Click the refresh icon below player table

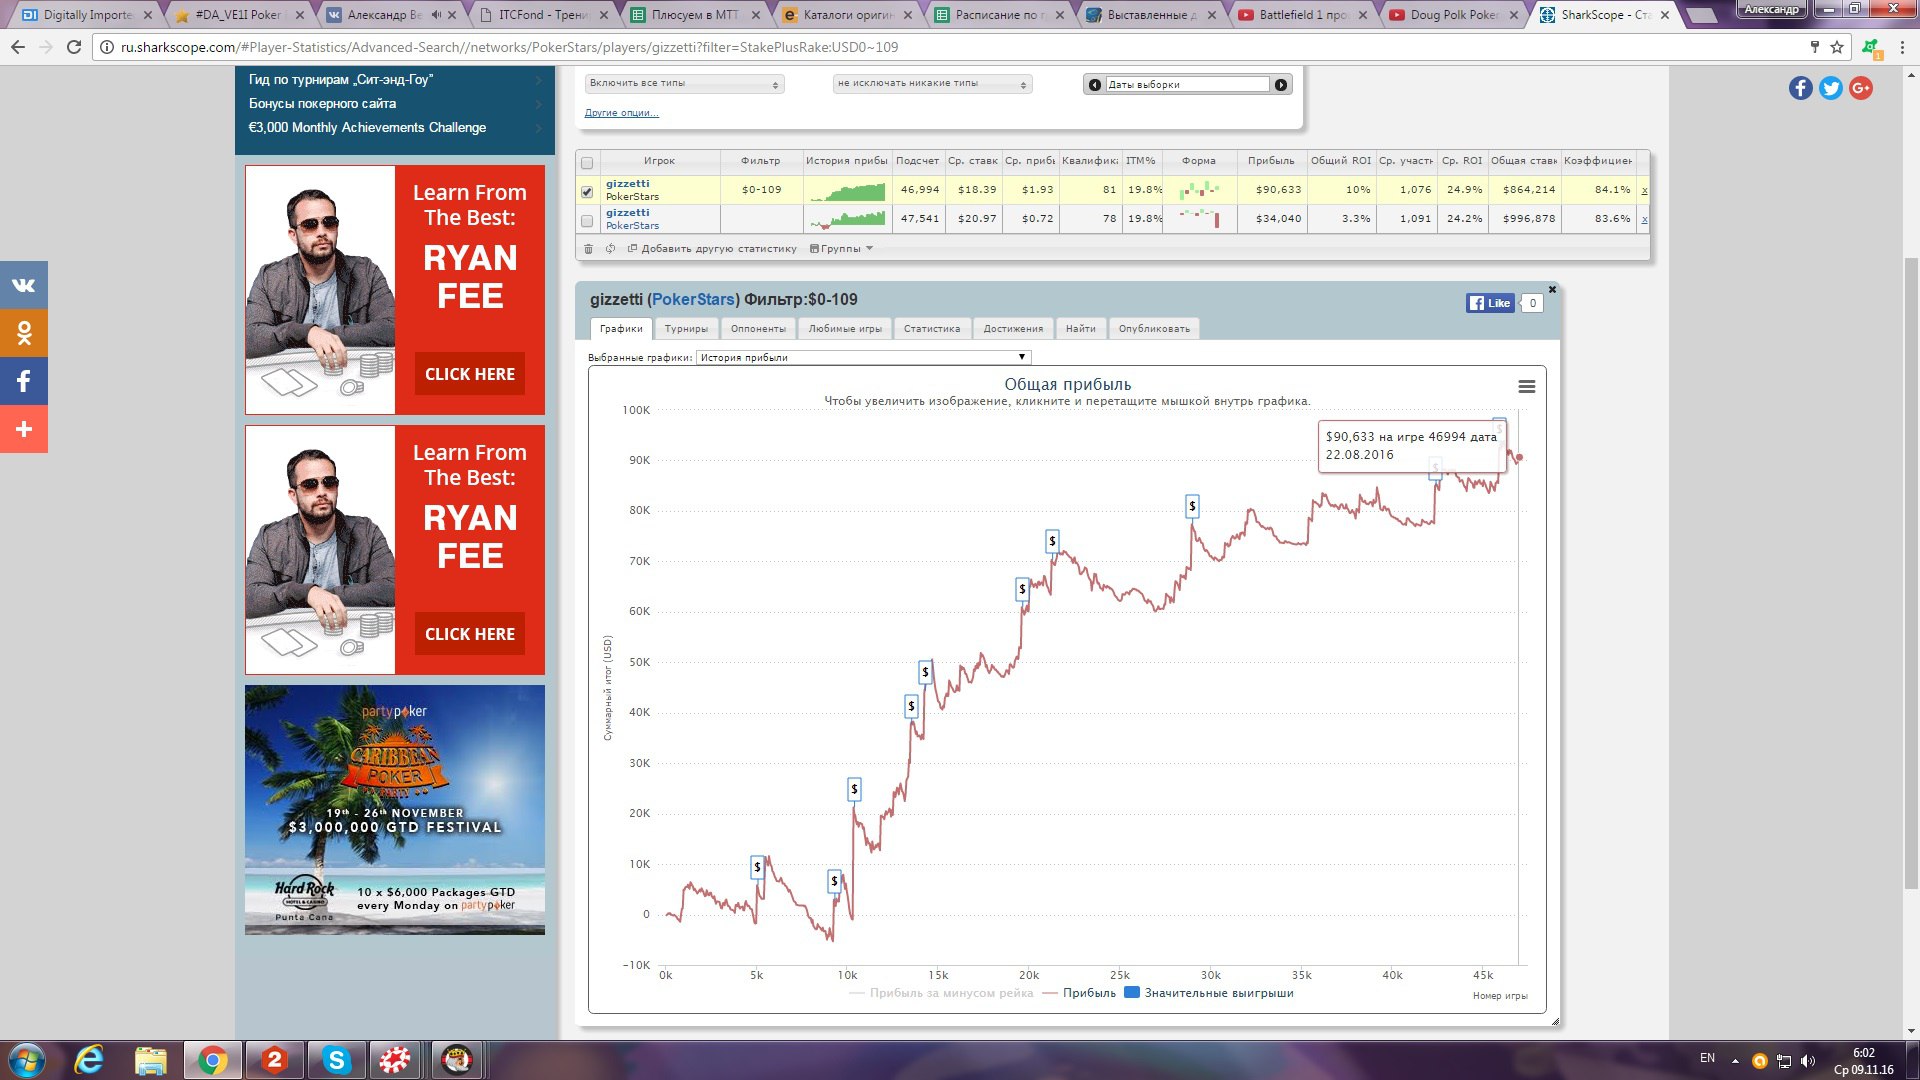click(610, 249)
